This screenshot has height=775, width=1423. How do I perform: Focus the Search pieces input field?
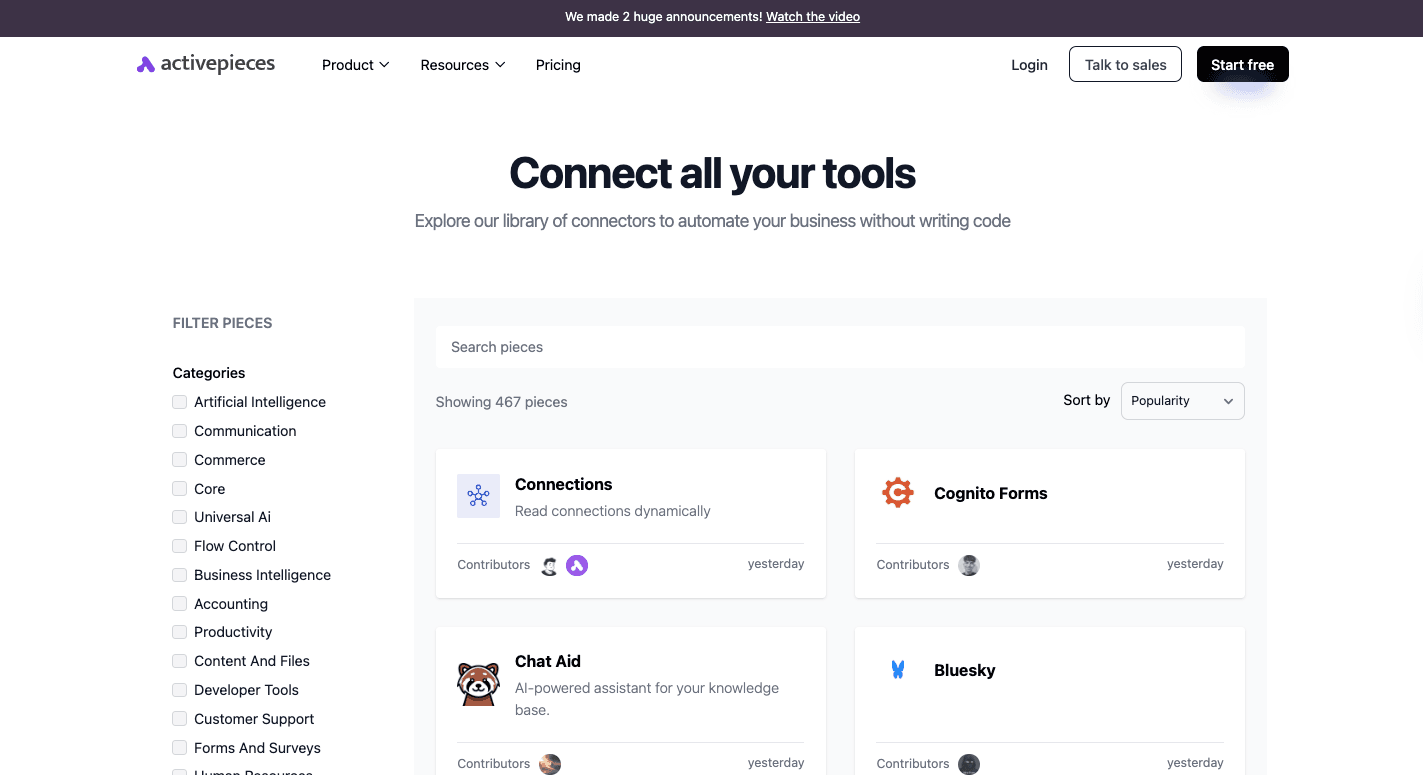pyautogui.click(x=840, y=347)
